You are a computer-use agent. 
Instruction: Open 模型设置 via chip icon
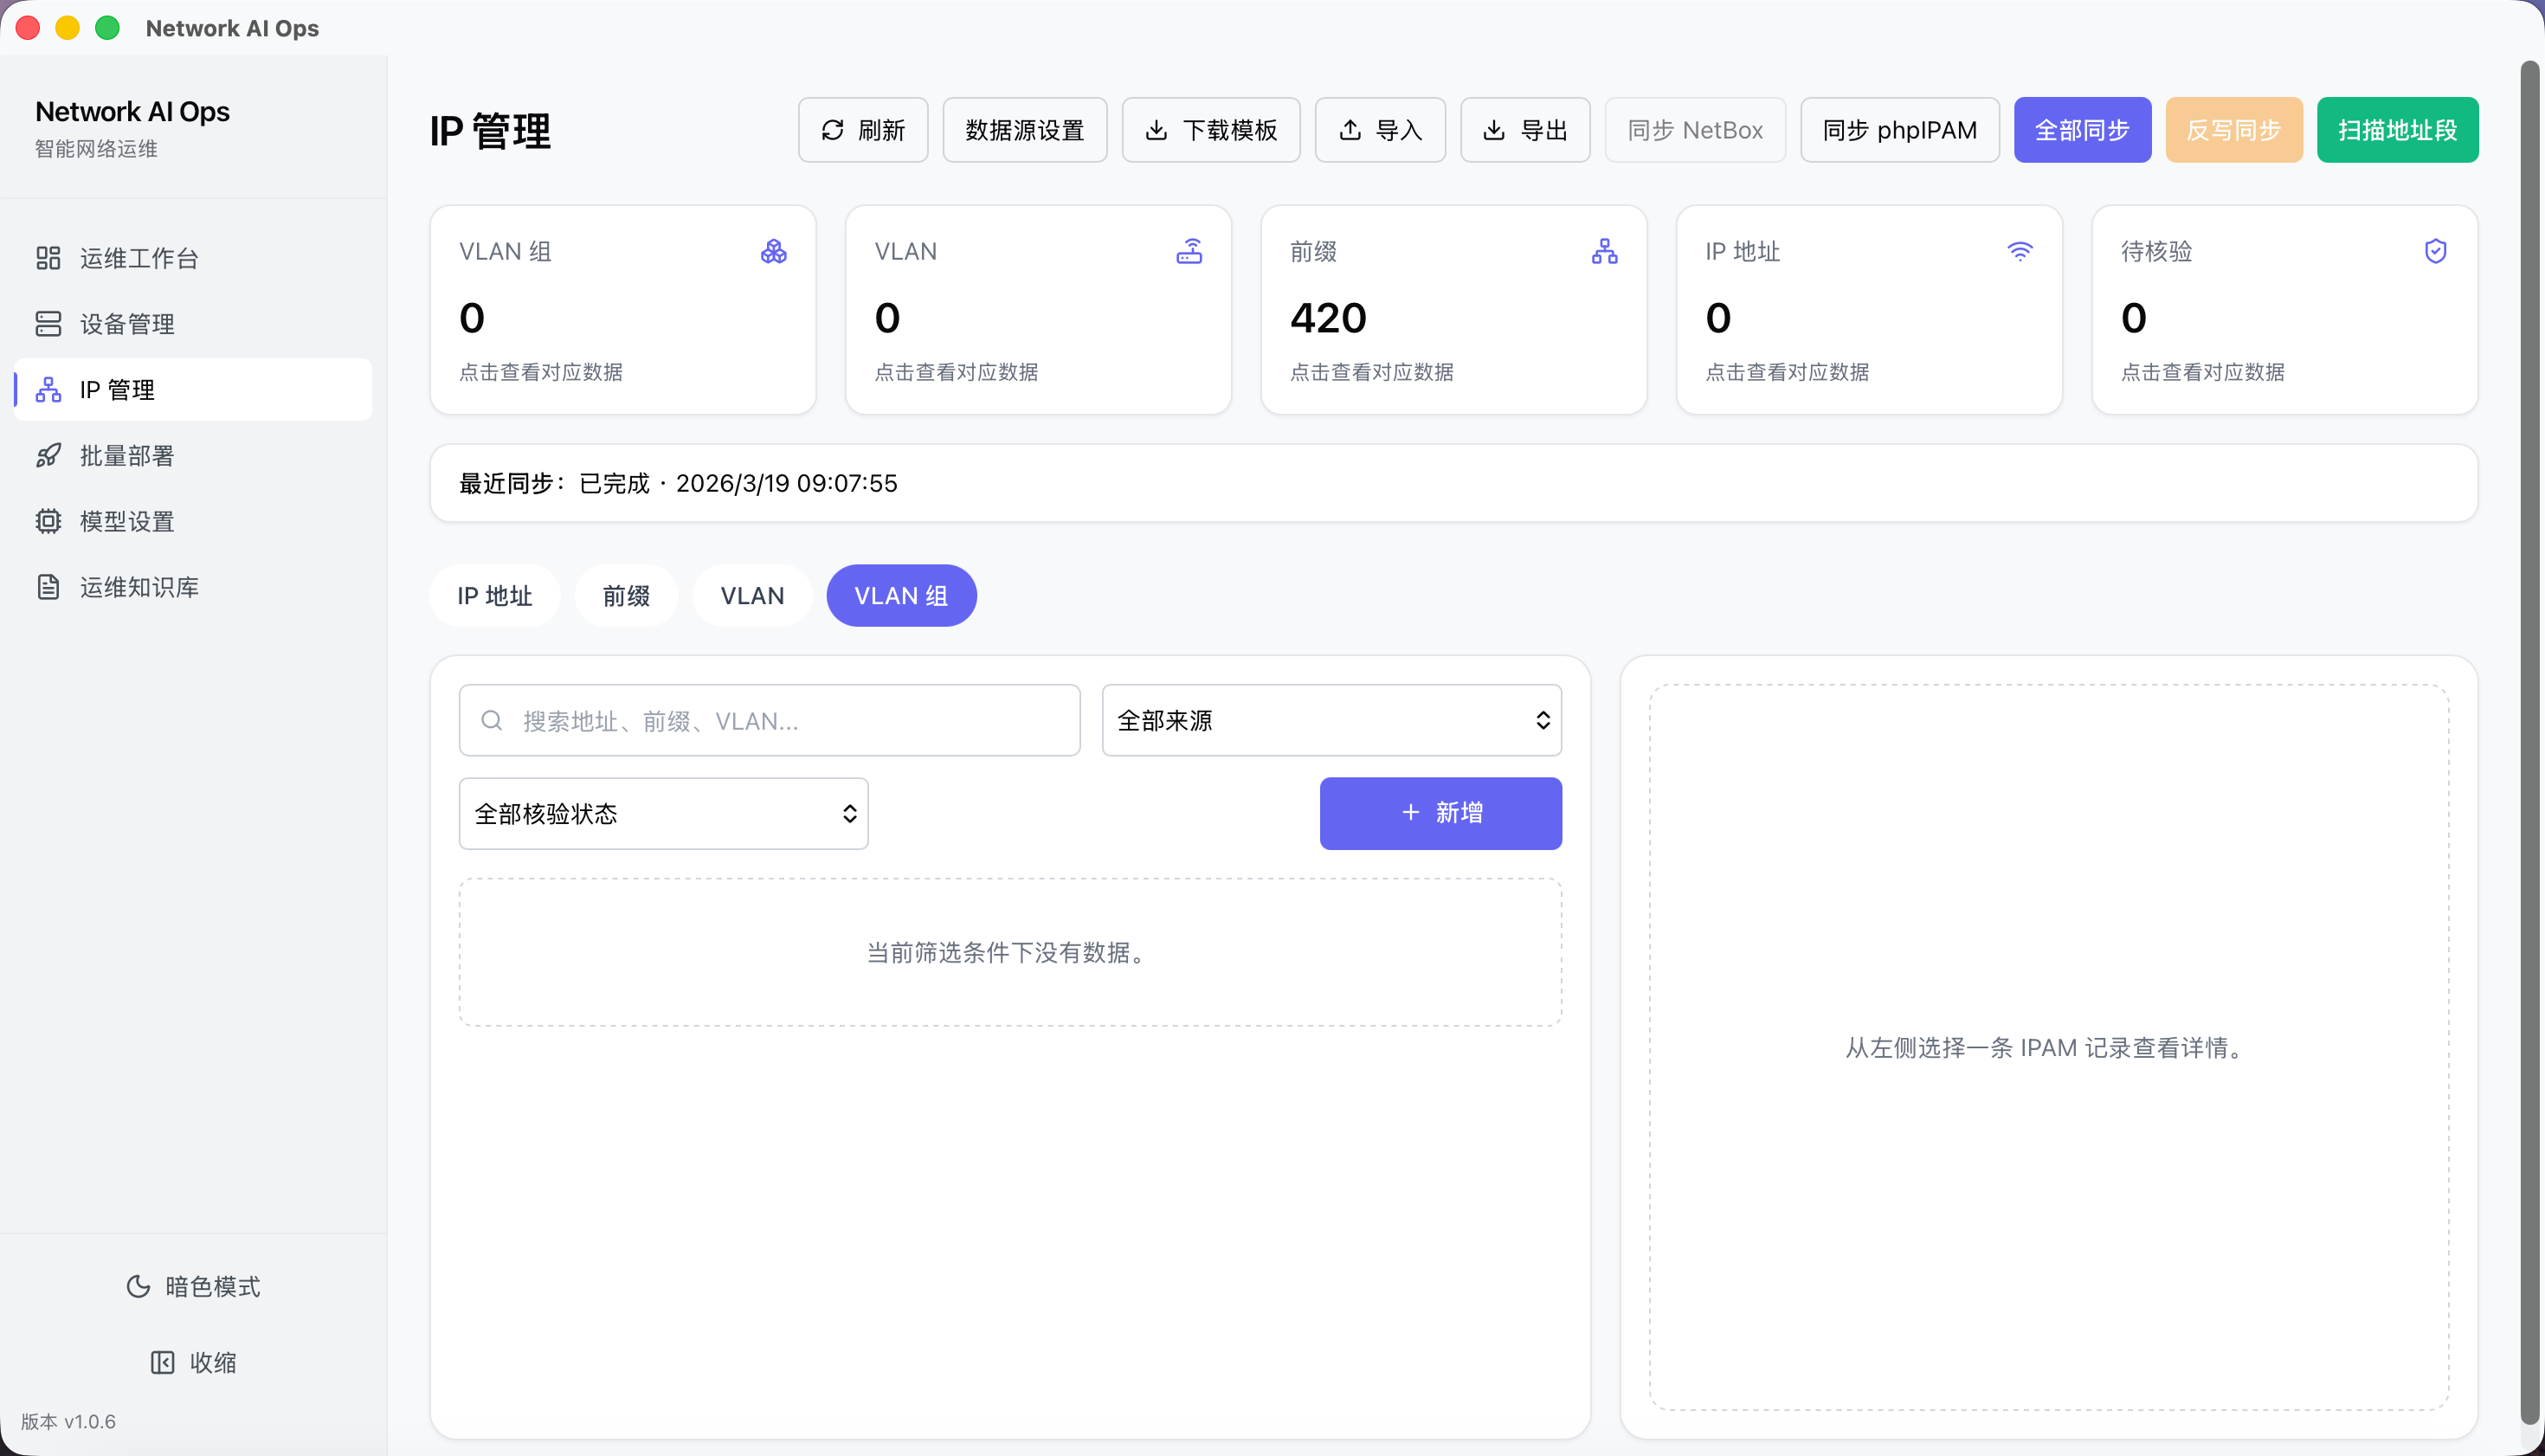[x=48, y=521]
